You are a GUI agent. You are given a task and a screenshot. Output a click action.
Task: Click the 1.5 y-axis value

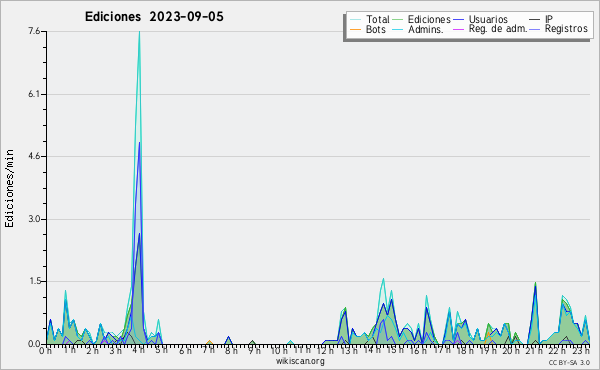[x=34, y=281]
